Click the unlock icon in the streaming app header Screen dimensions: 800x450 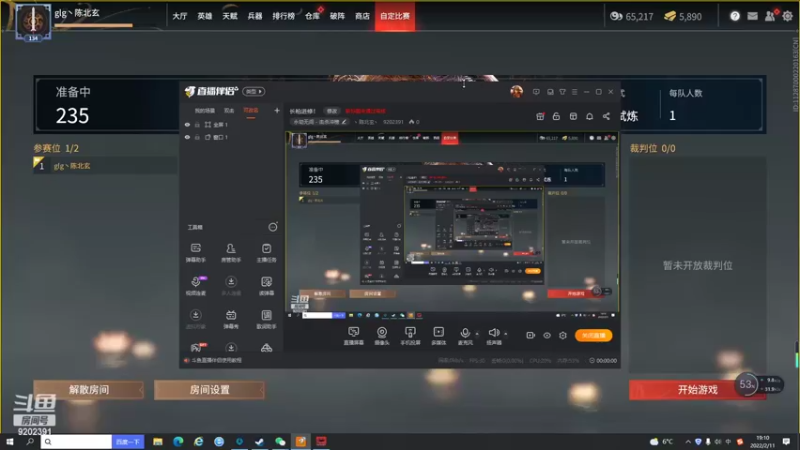coord(556,116)
